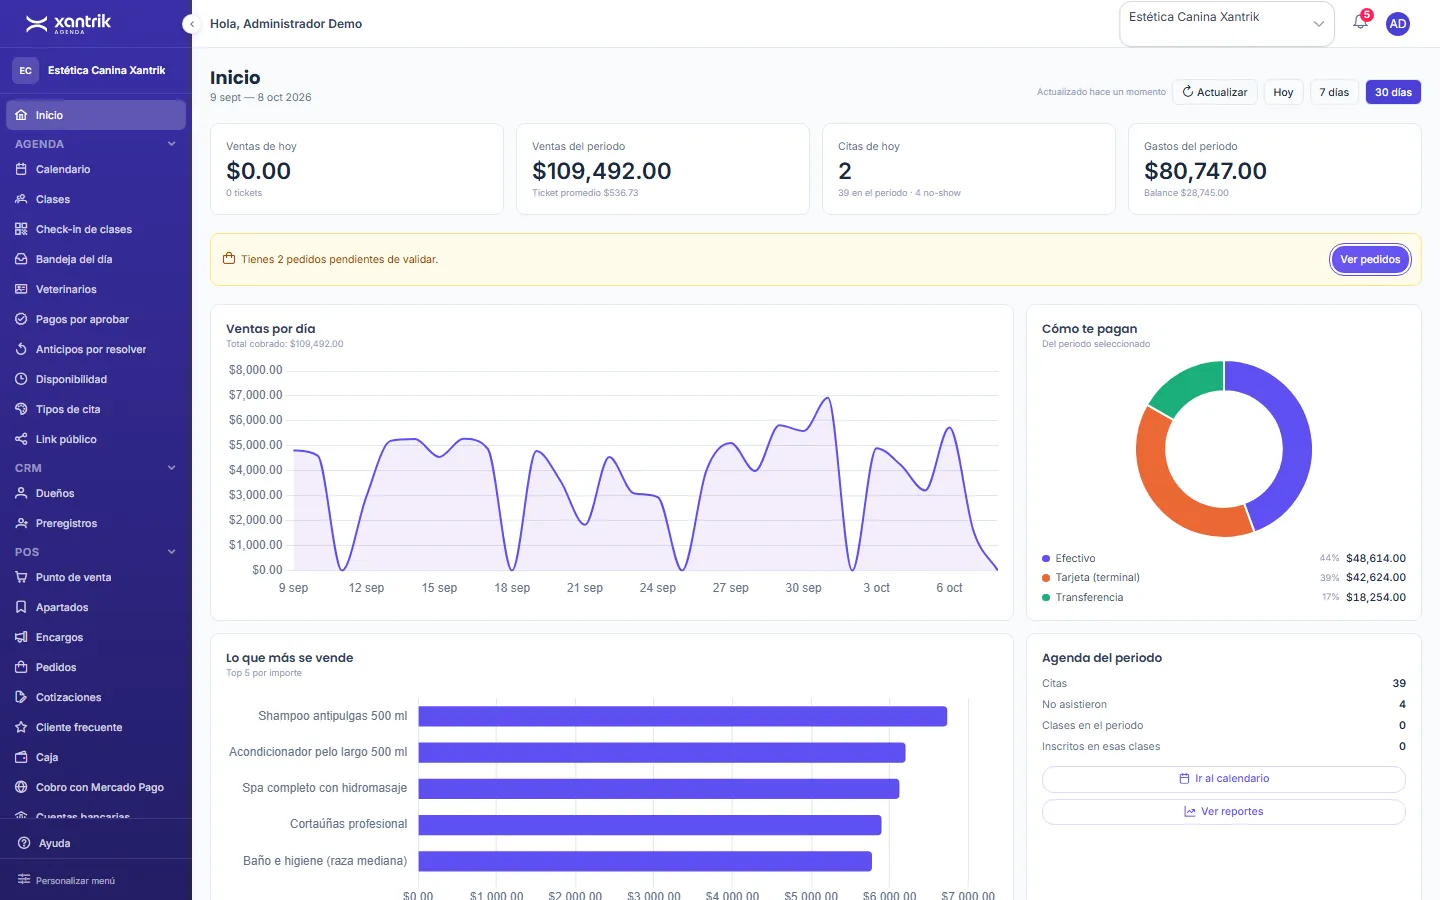Open Anticipos por resolver

tap(96, 349)
